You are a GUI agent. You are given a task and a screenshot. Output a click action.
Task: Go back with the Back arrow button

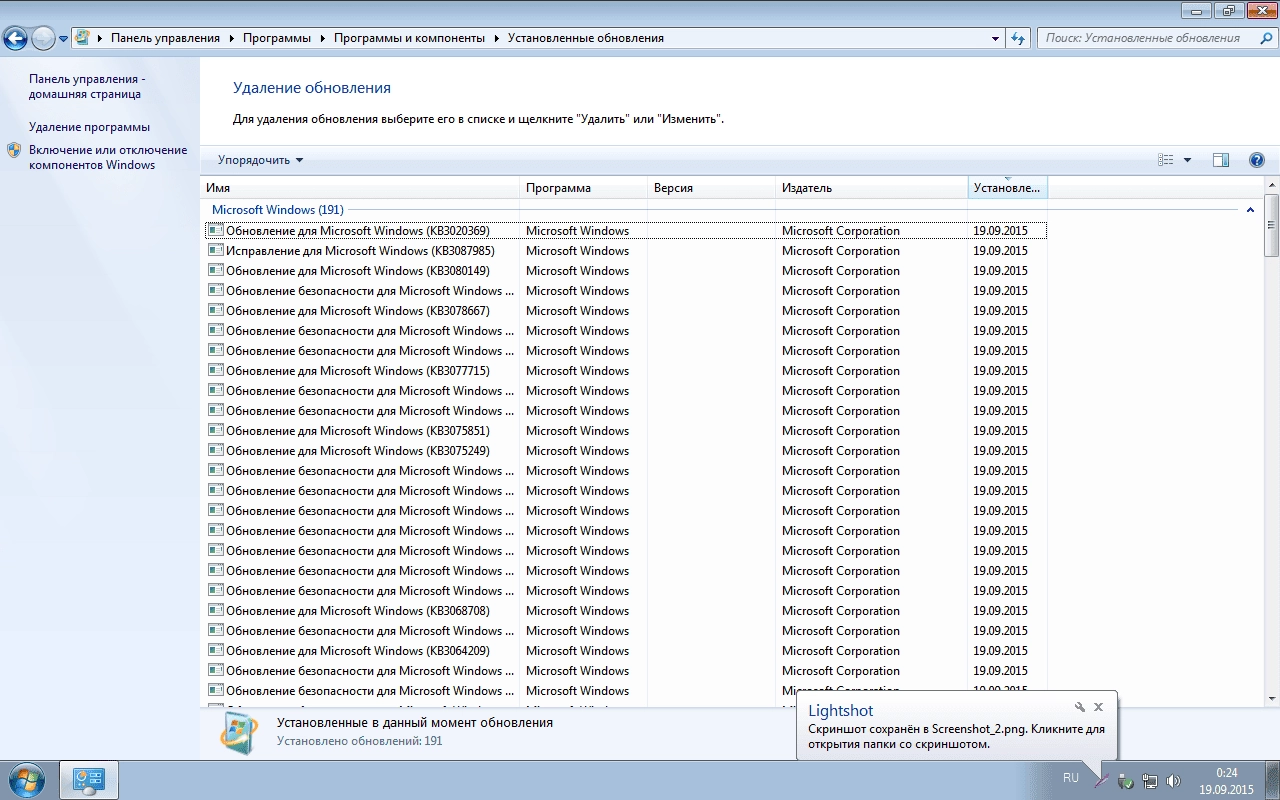(x=15, y=38)
